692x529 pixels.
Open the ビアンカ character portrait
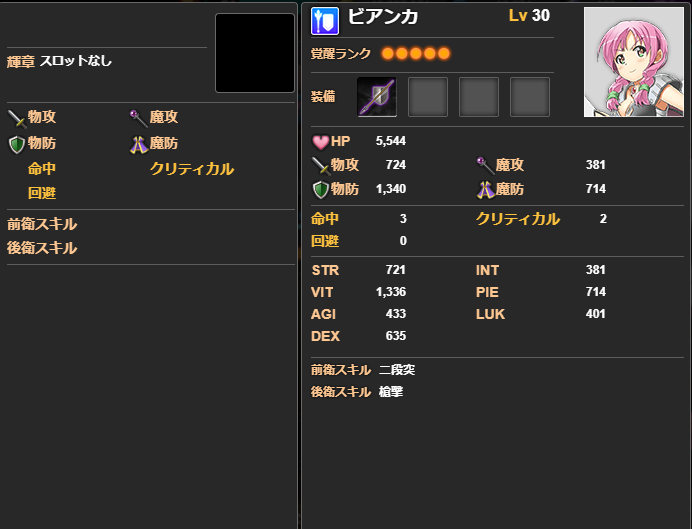633,62
